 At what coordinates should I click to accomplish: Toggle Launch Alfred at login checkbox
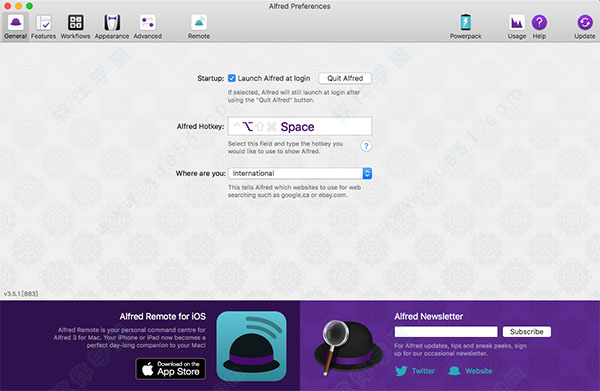[x=232, y=78]
